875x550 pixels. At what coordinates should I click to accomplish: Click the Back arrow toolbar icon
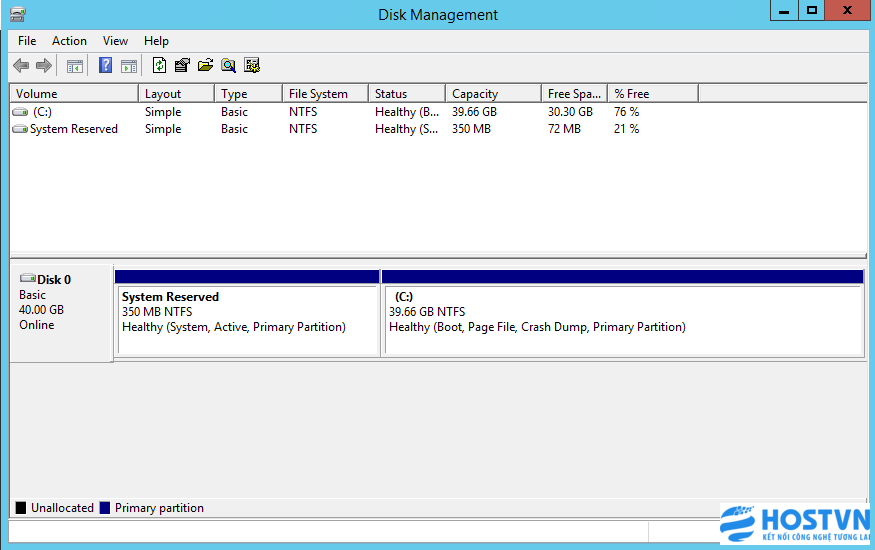(21, 66)
